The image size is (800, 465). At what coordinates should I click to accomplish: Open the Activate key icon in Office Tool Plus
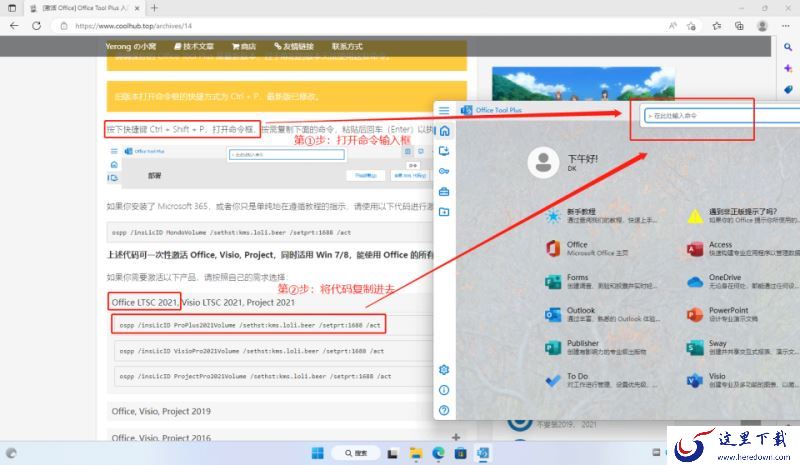tap(444, 171)
